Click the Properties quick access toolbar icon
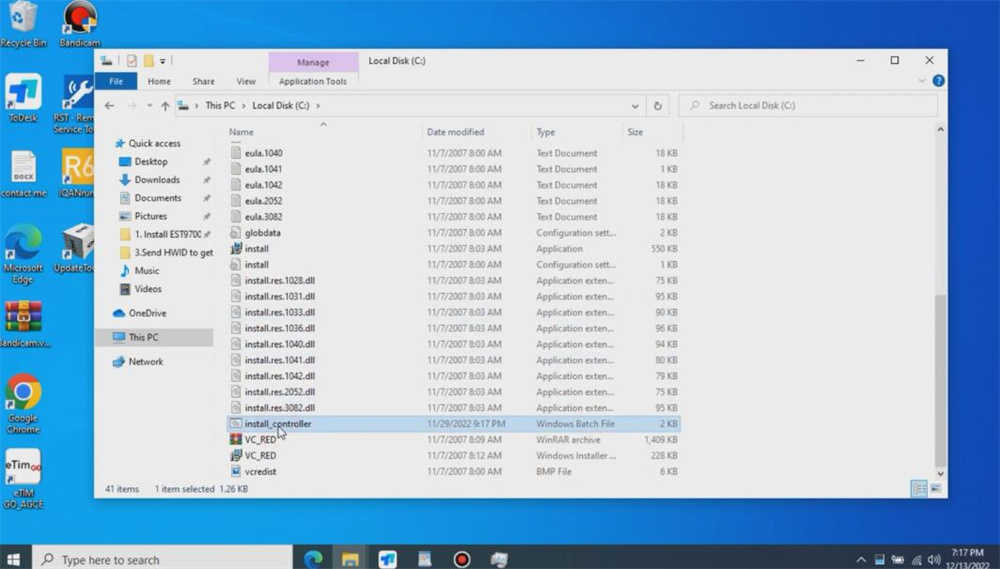The image size is (1000, 569). [x=131, y=61]
